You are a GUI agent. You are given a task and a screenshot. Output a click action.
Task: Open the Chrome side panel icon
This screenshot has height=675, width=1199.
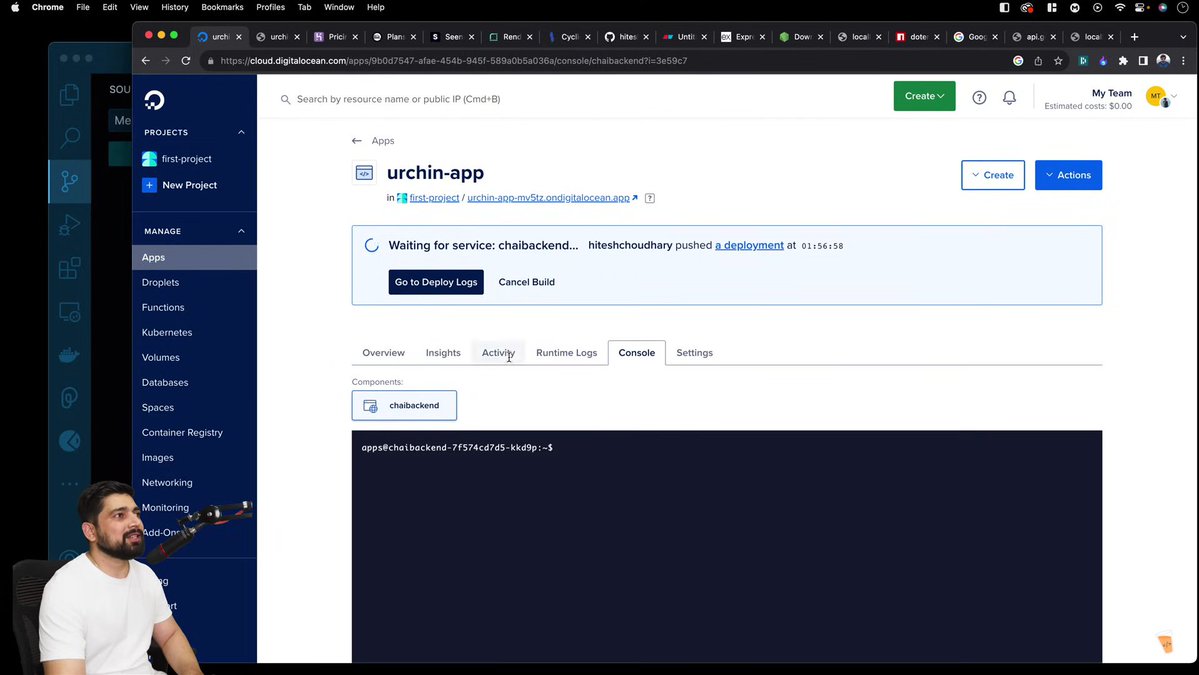point(1143,60)
